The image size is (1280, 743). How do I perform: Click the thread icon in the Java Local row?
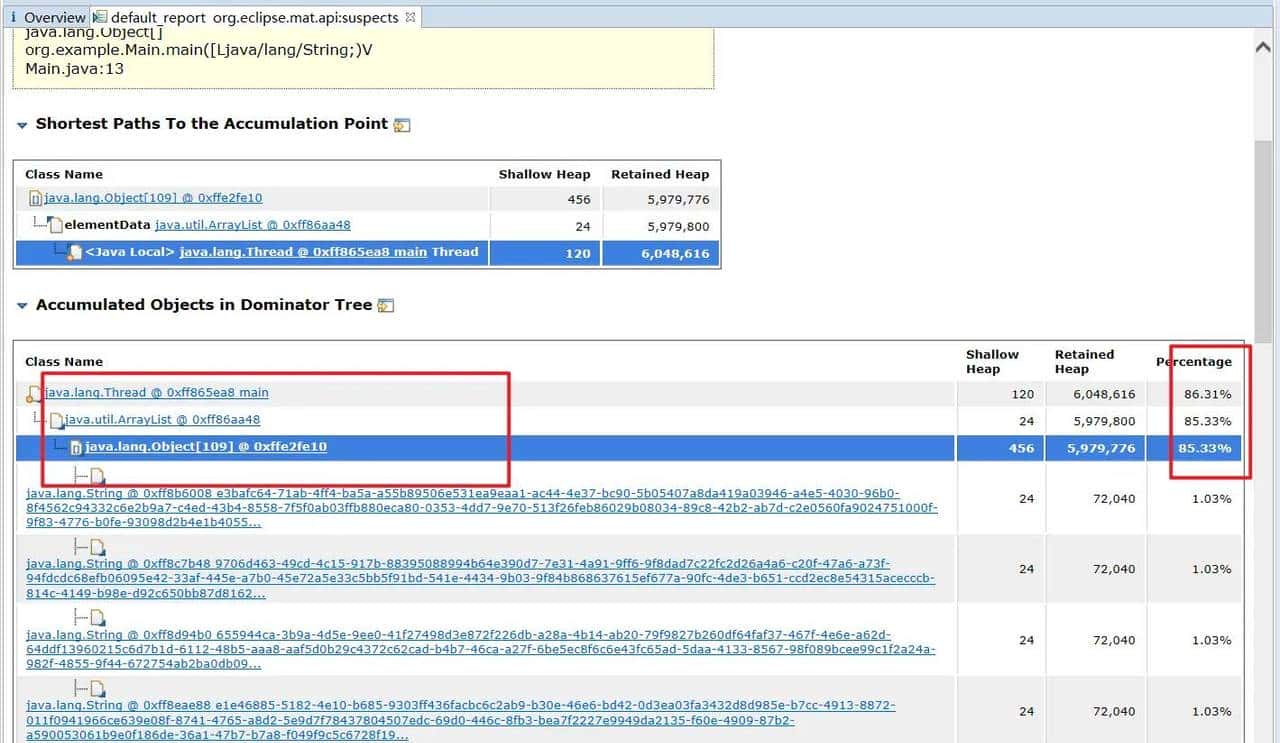[74, 253]
